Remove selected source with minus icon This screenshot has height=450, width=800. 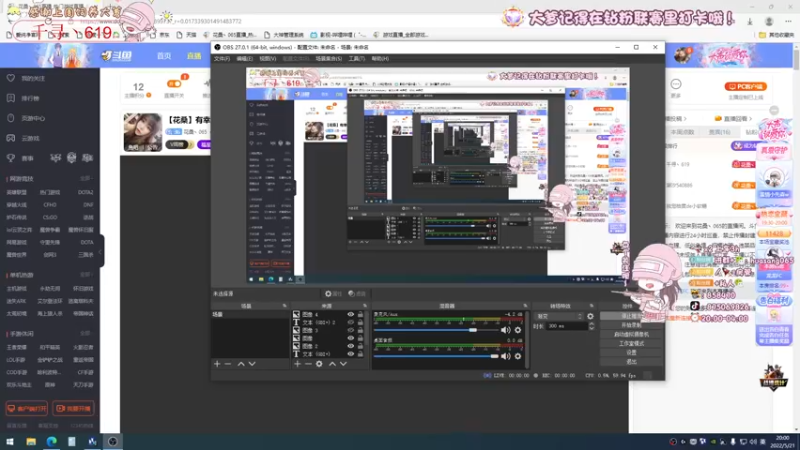[x=308, y=364]
